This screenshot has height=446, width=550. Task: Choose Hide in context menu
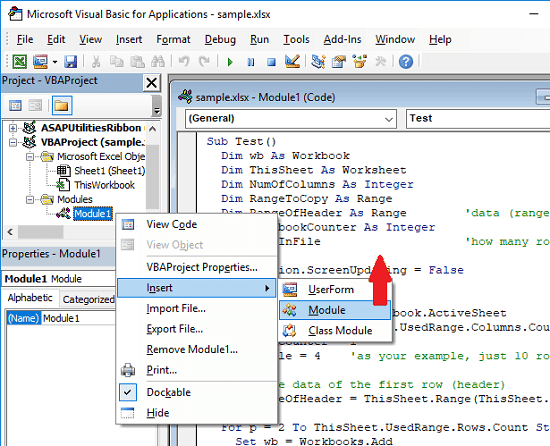(x=196, y=413)
